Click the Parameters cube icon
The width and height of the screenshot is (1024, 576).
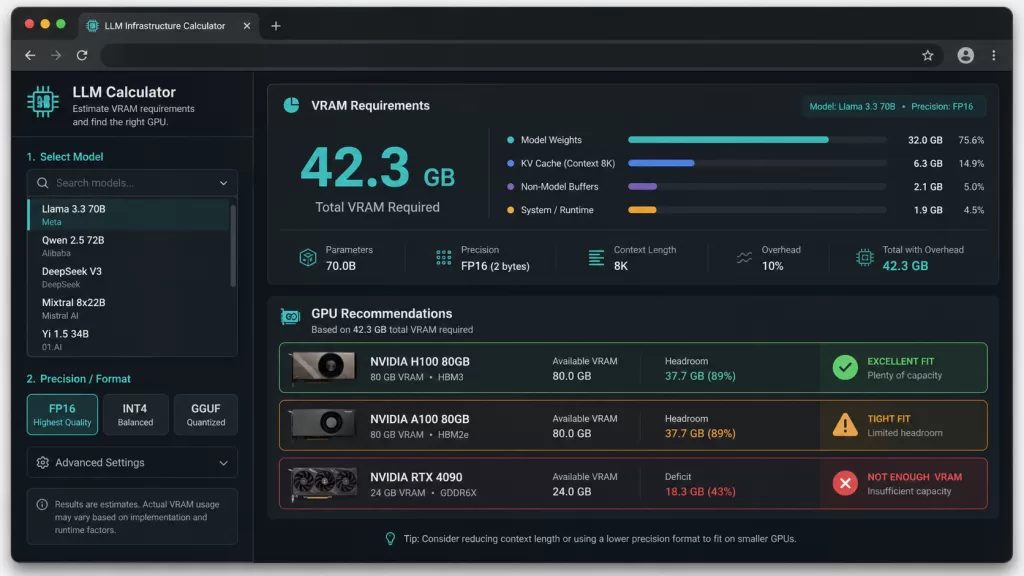[x=307, y=257]
